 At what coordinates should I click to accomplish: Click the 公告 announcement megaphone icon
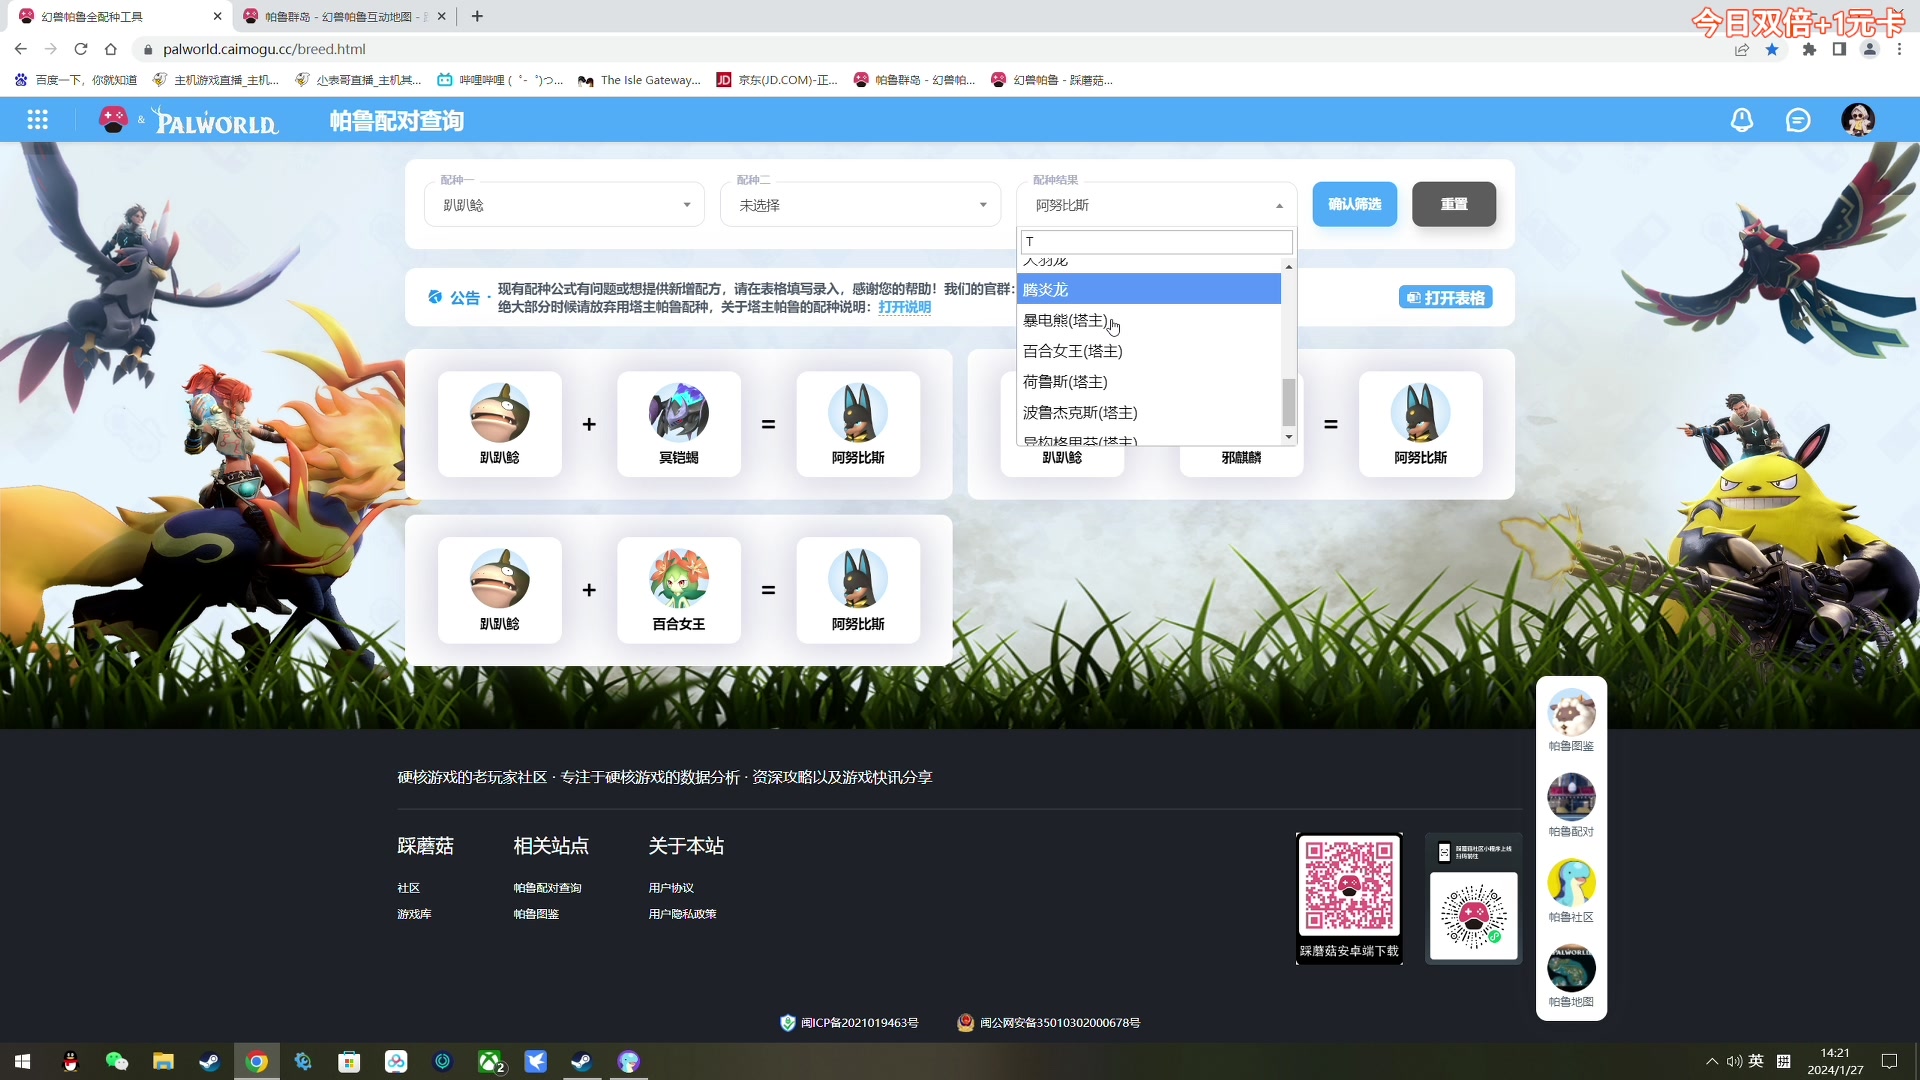tap(434, 297)
